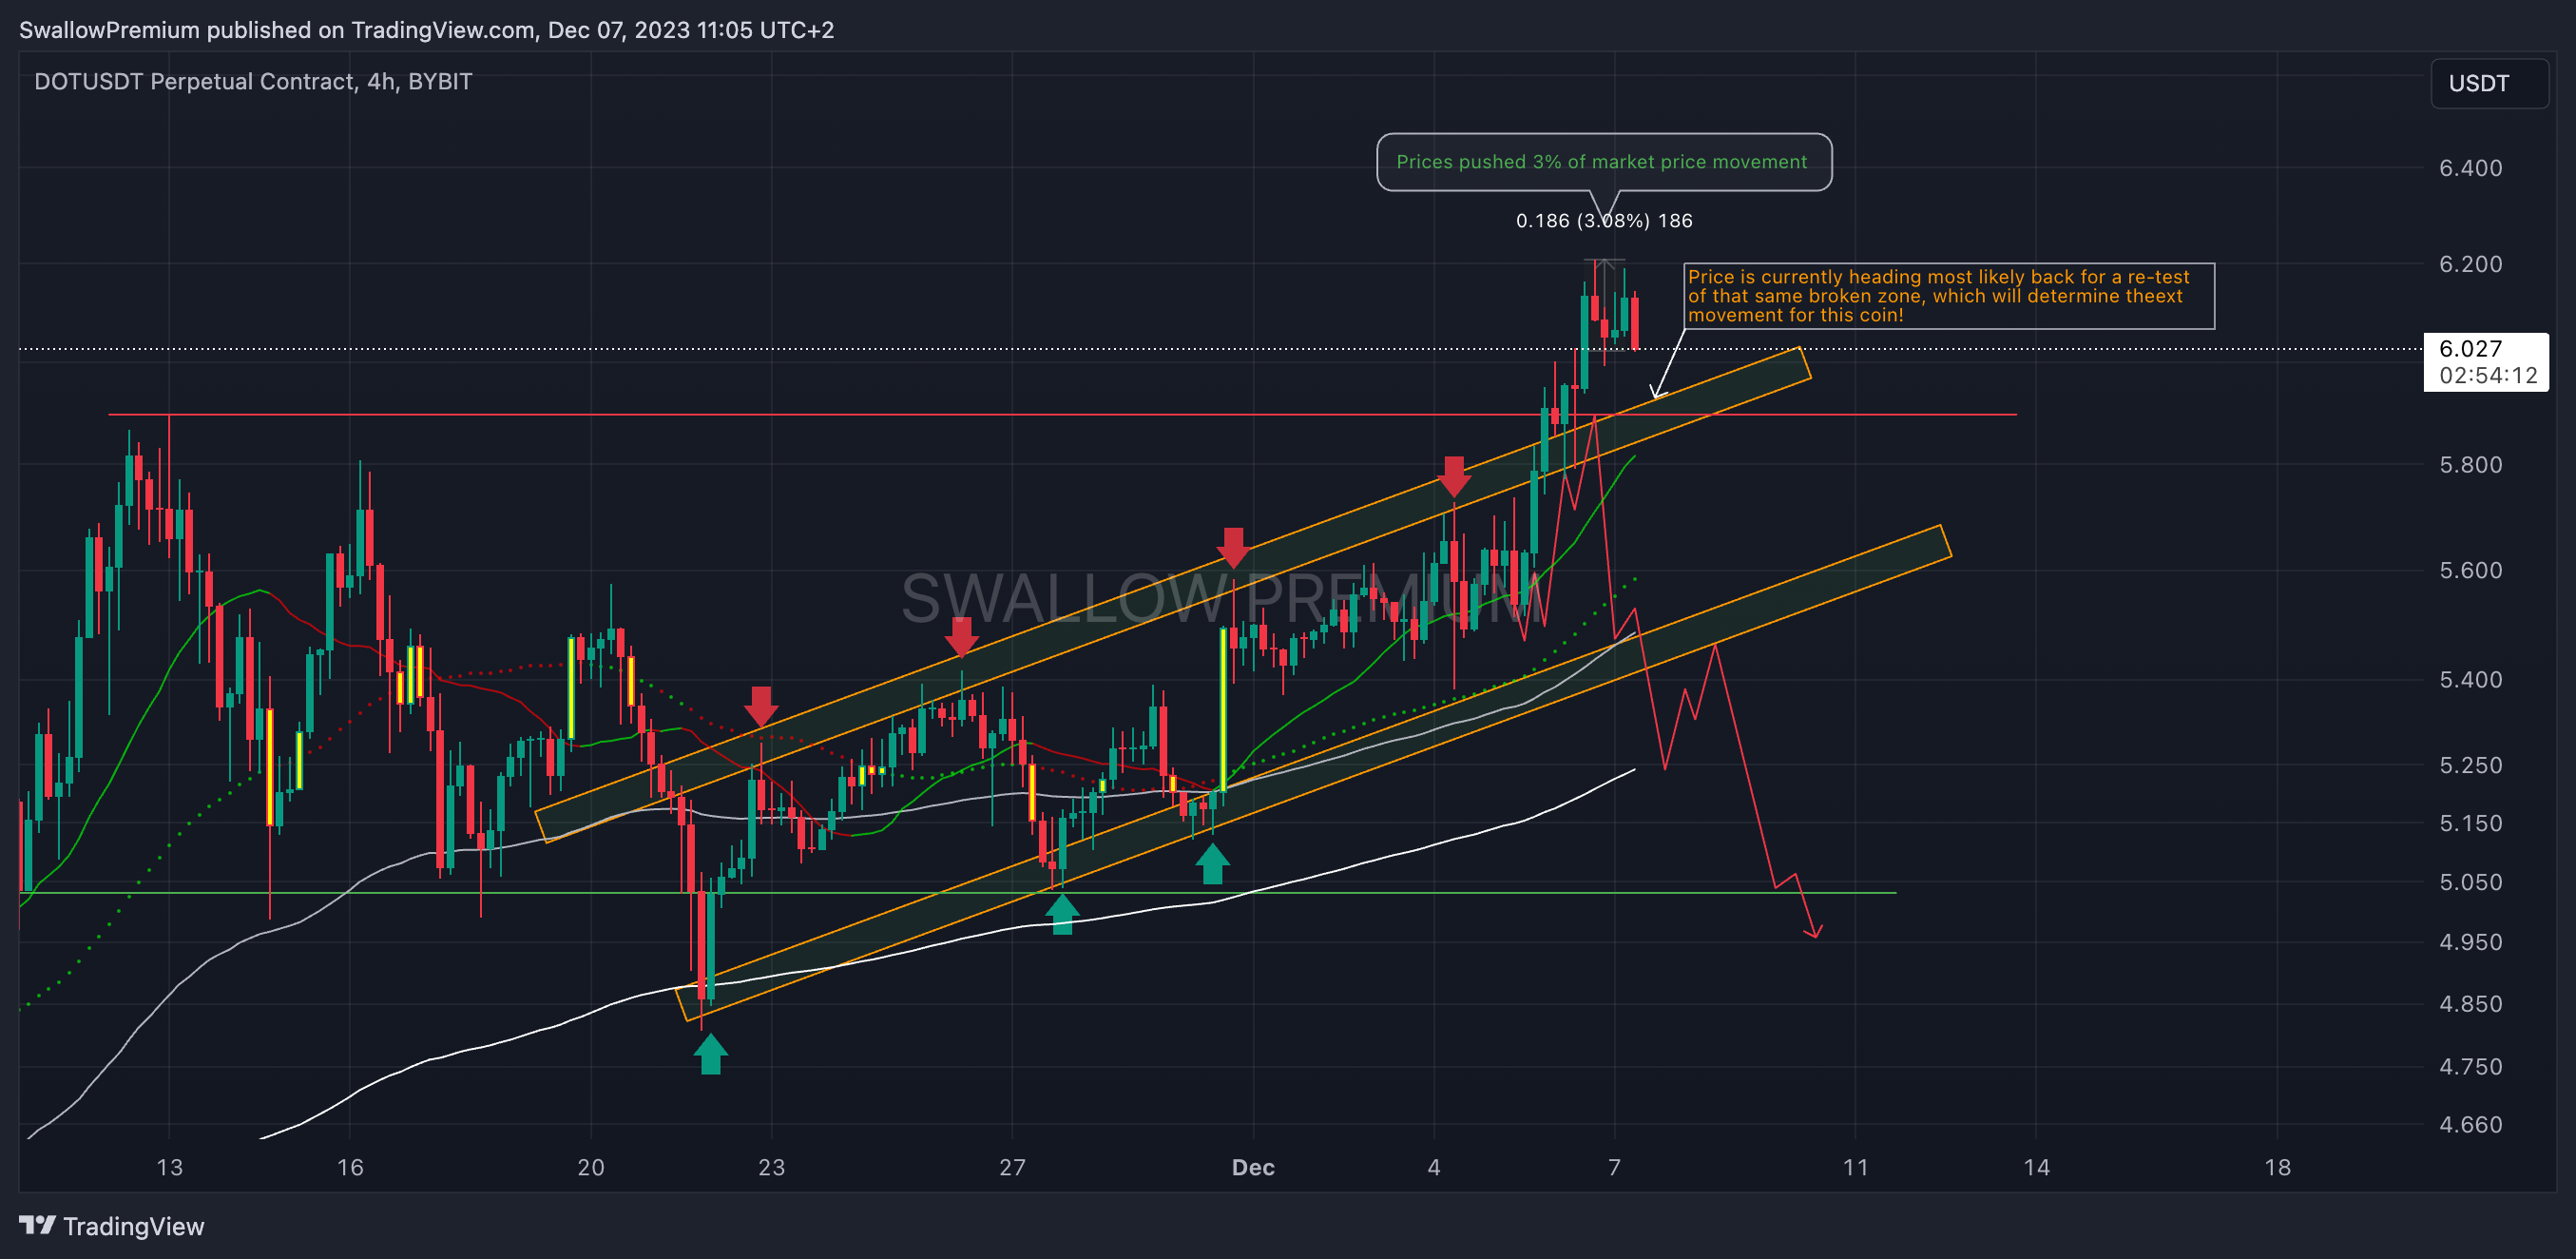
Task: Click the 5.600 price axis label
Action: coord(2470,570)
